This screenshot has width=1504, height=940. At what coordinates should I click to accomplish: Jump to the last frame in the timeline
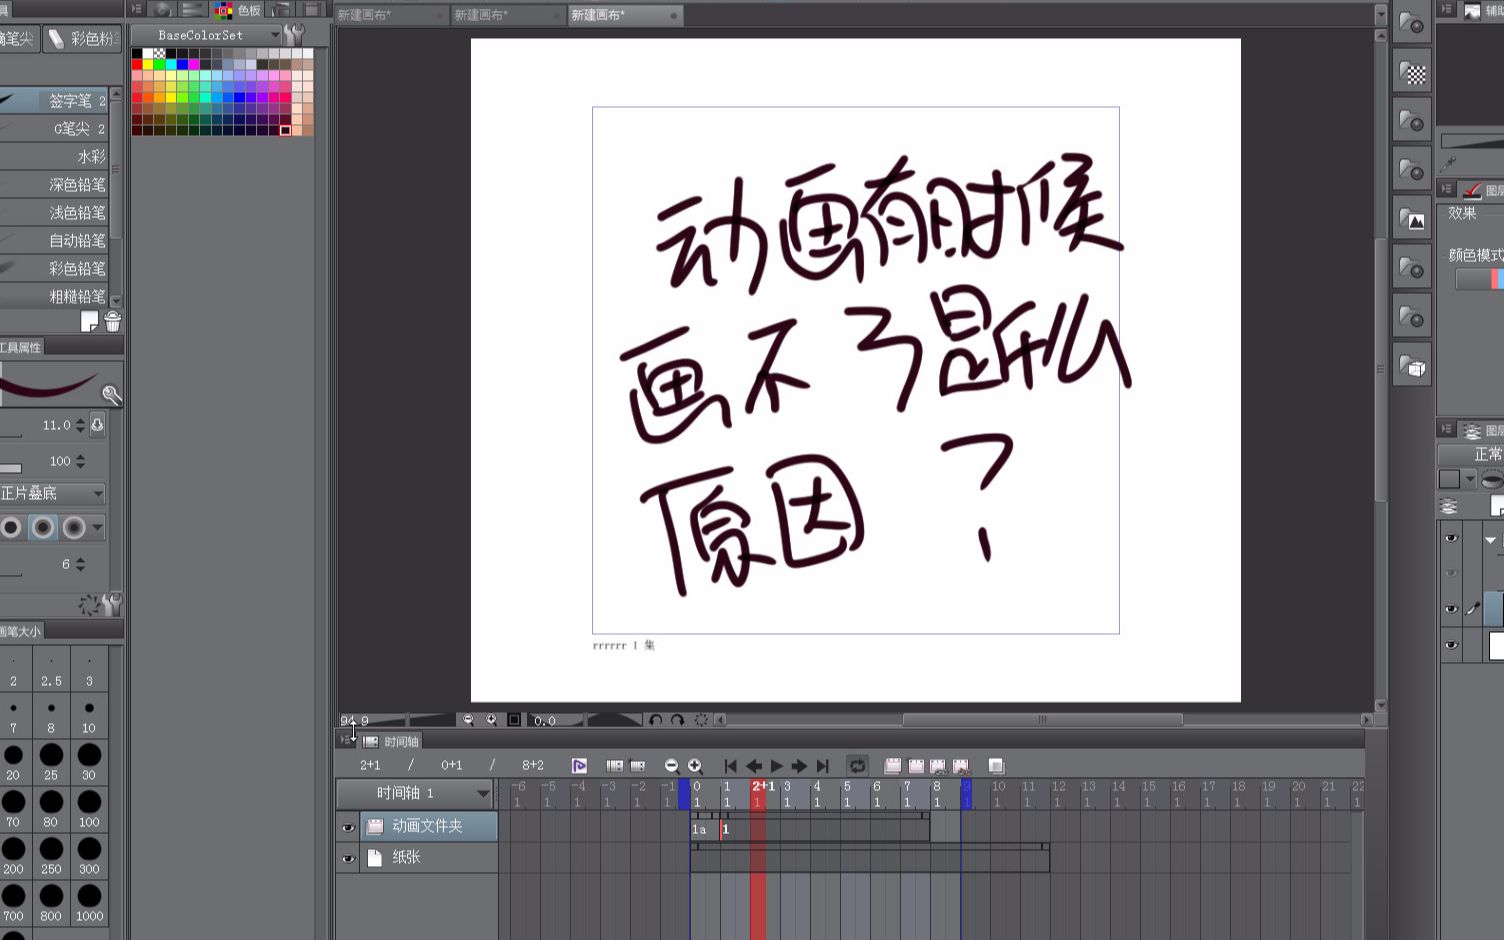coord(823,765)
